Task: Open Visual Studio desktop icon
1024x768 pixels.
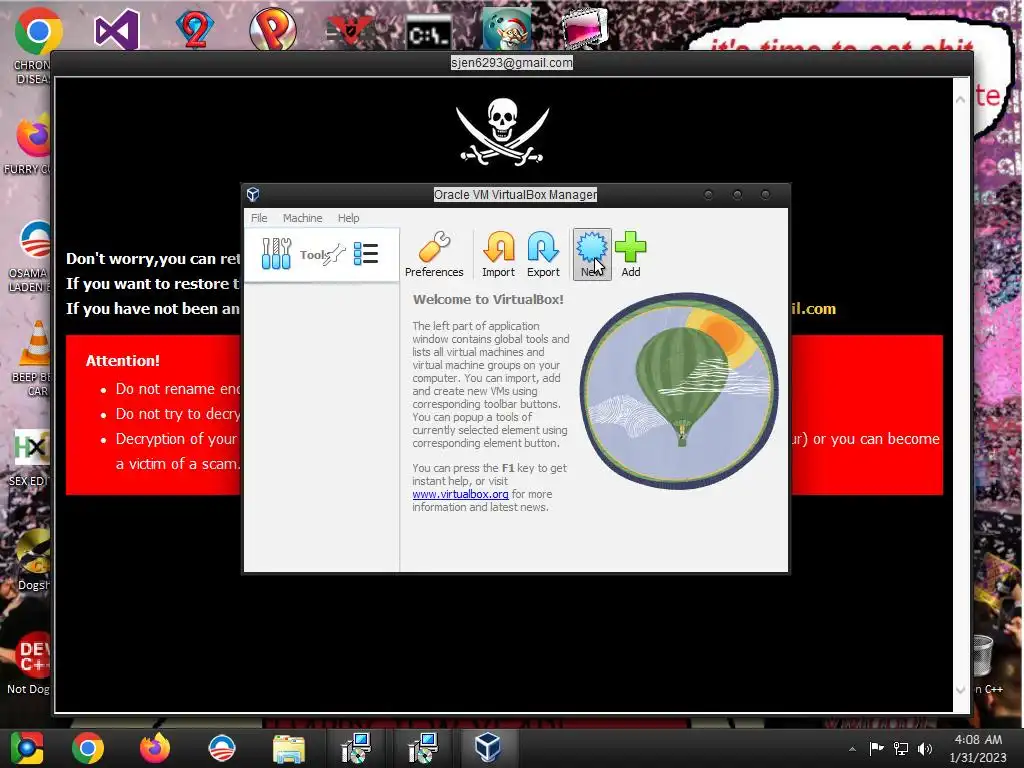Action: pos(117,29)
